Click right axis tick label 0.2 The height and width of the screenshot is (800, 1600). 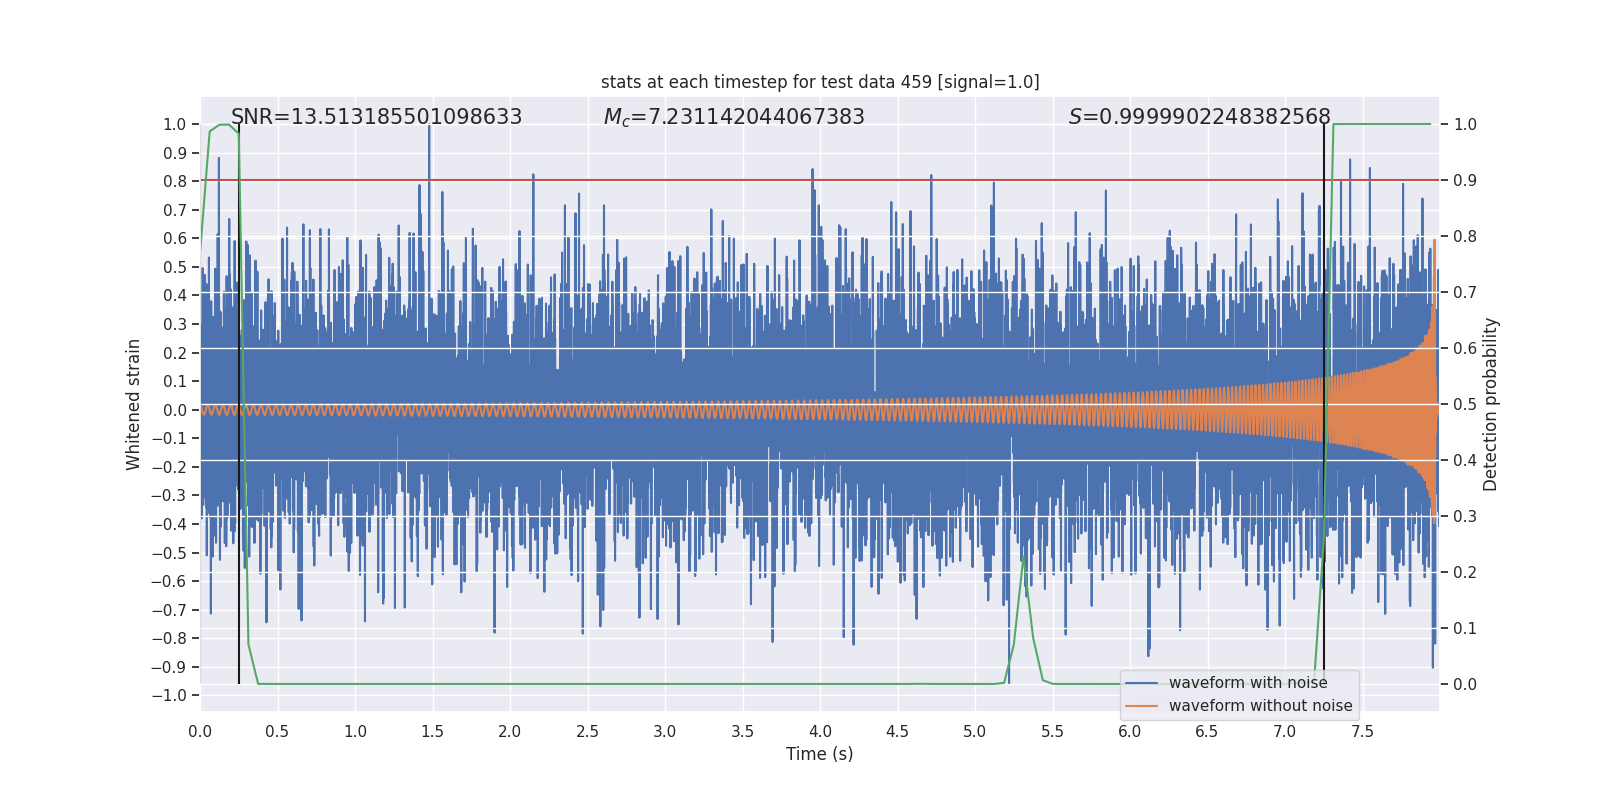coord(1465,572)
